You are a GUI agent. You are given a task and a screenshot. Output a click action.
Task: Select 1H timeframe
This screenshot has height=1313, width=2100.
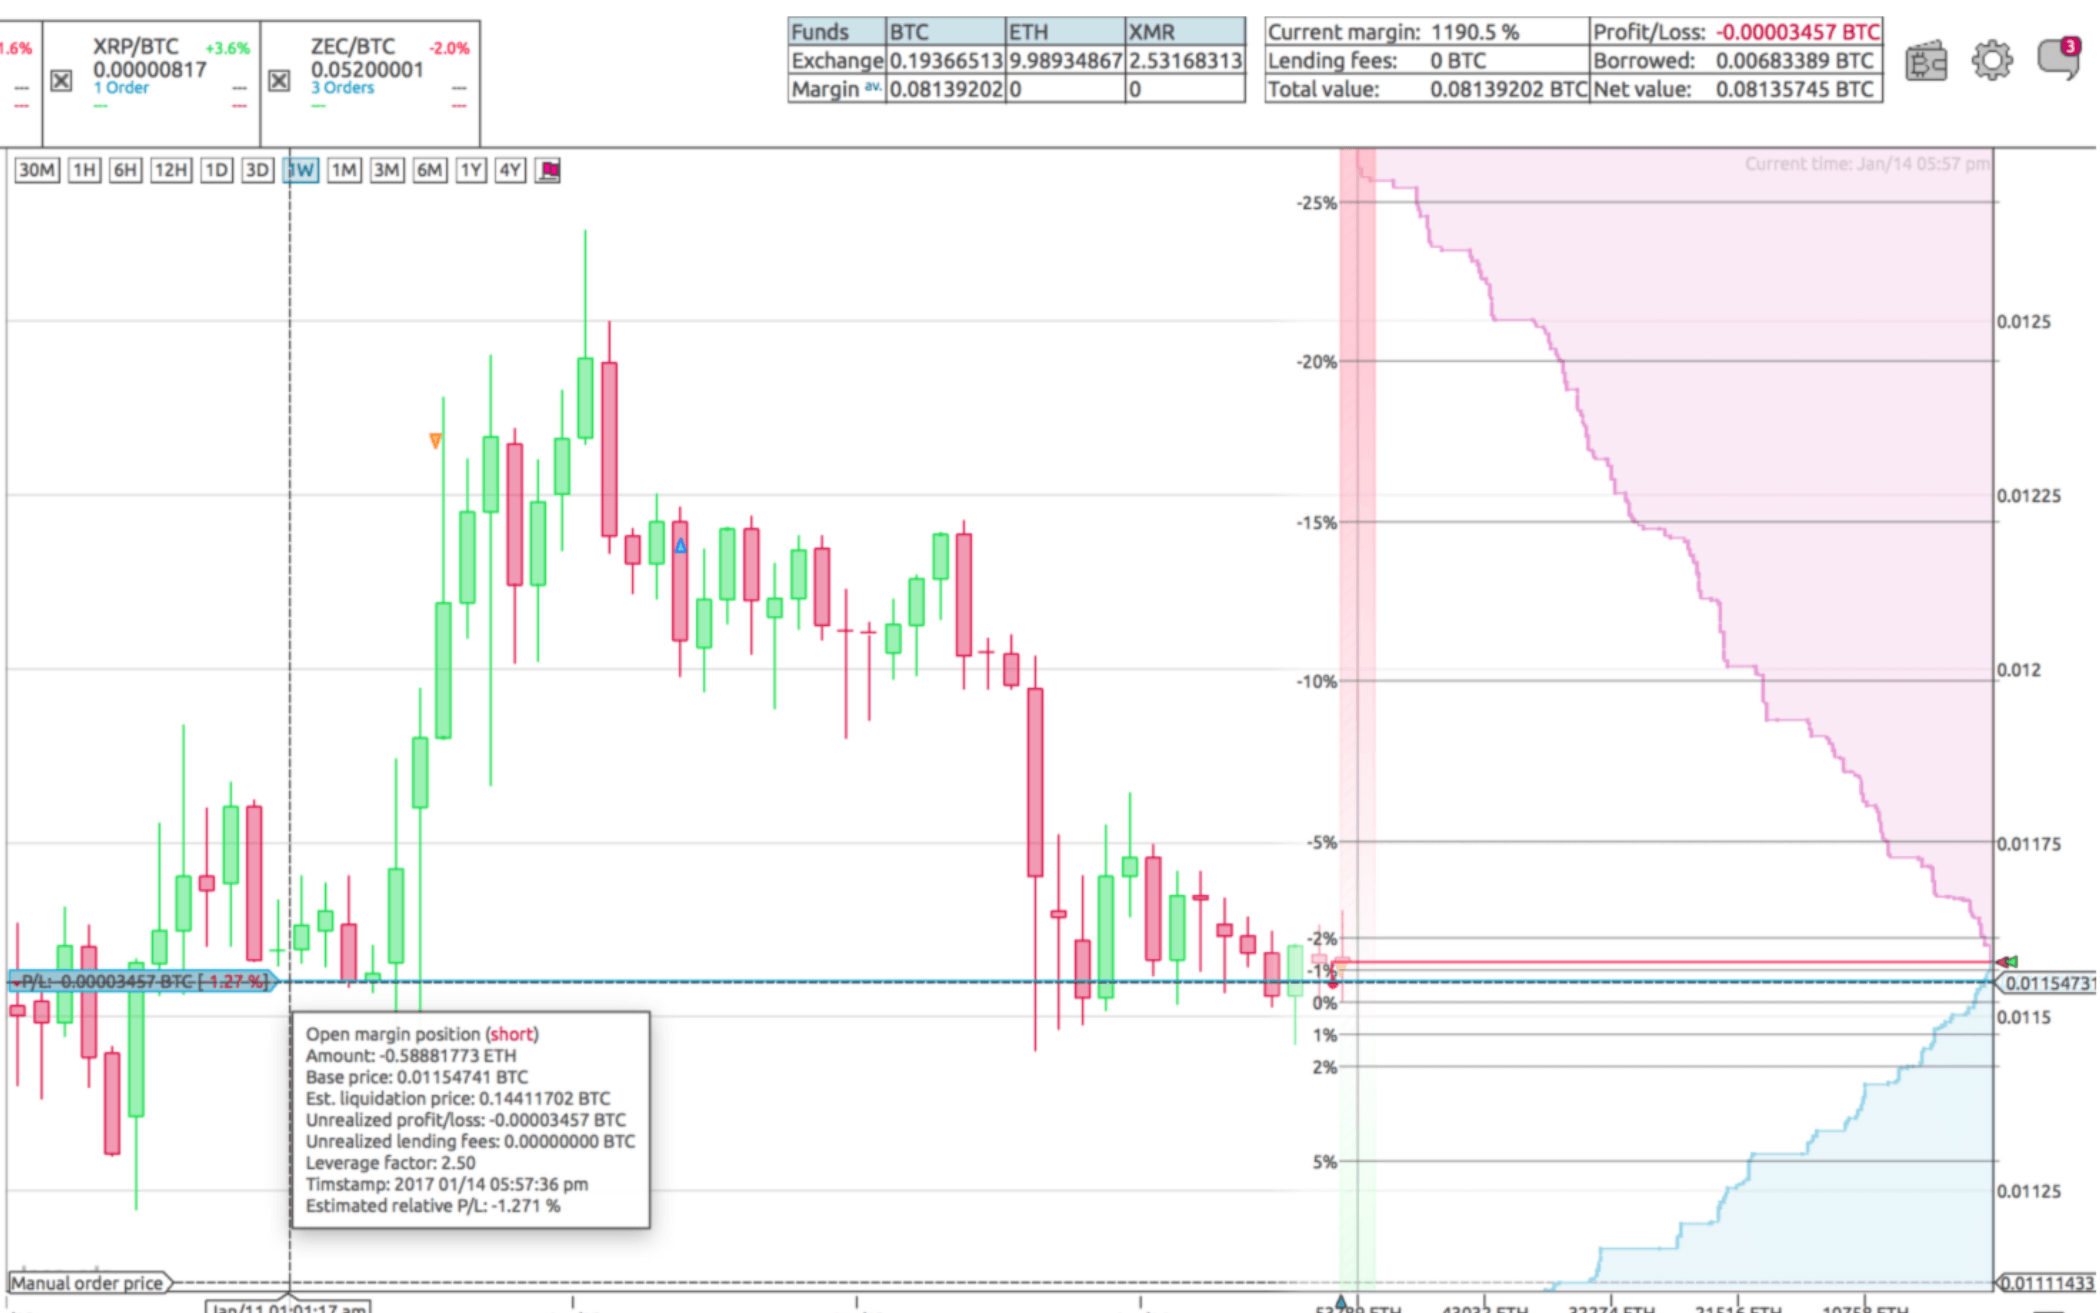[84, 170]
